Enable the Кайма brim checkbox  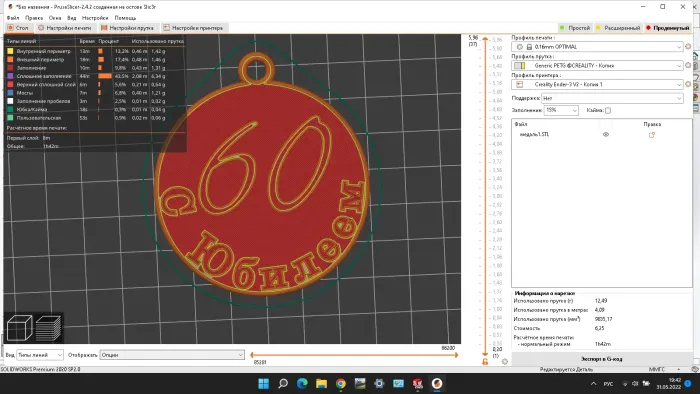[608, 110]
